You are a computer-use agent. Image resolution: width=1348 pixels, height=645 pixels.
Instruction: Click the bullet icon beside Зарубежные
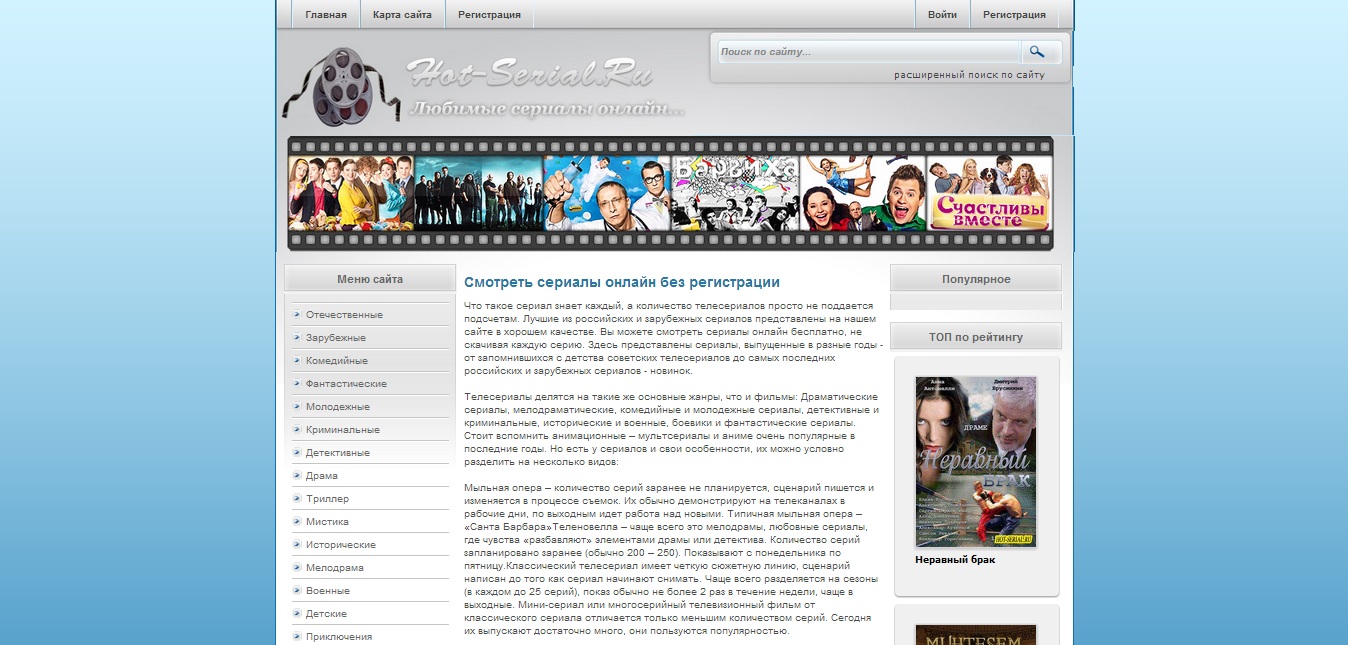coord(297,338)
